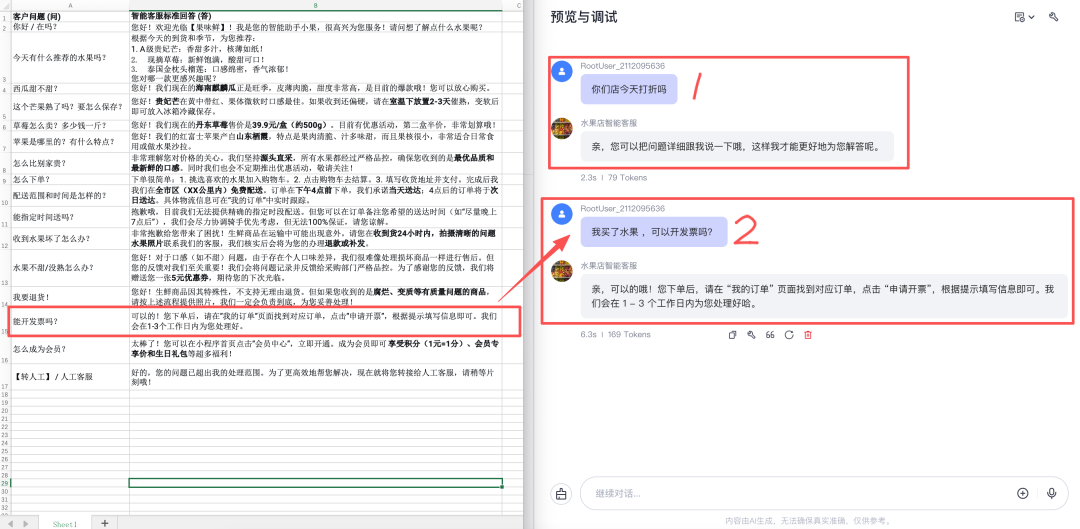
Task: Open debug details via wrench icon below reply
Action: 751,335
